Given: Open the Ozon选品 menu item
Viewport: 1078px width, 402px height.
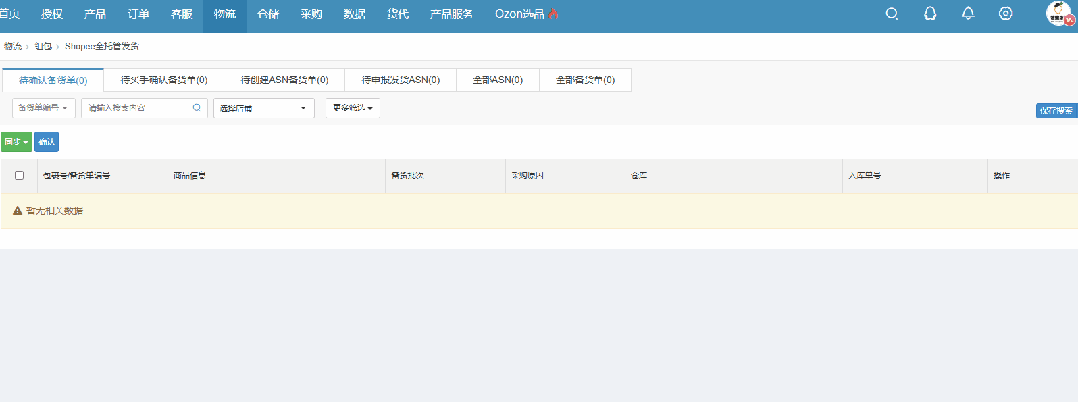Looking at the screenshot, I should [520, 14].
